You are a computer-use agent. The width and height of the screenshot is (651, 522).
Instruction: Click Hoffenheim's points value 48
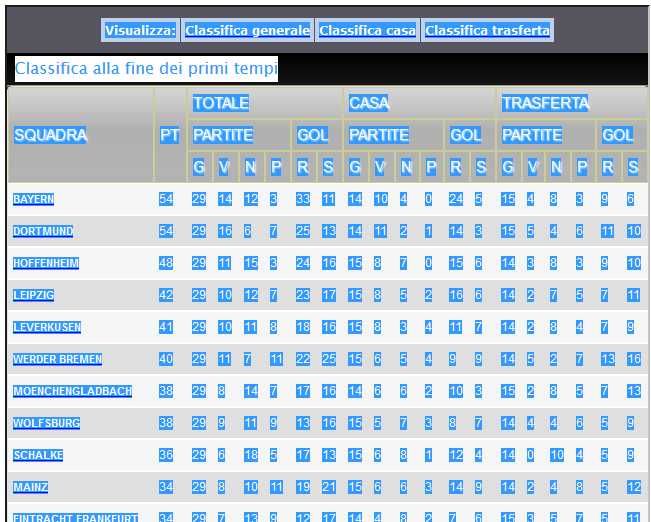click(166, 263)
